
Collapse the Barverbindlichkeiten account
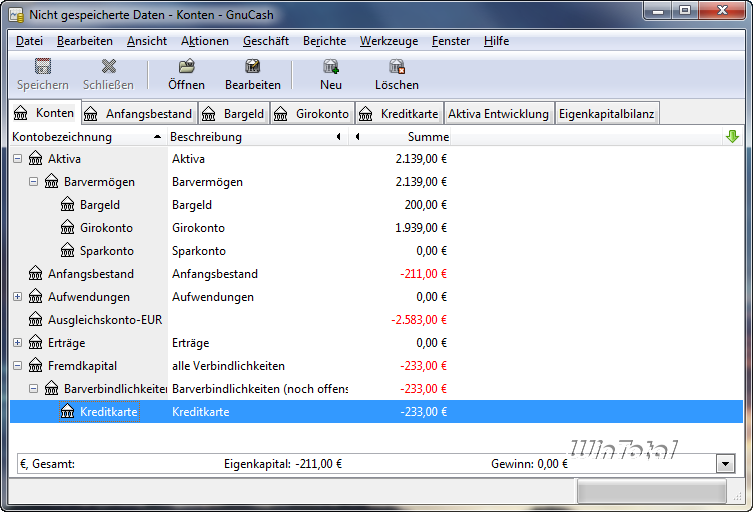pyautogui.click(x=33, y=389)
